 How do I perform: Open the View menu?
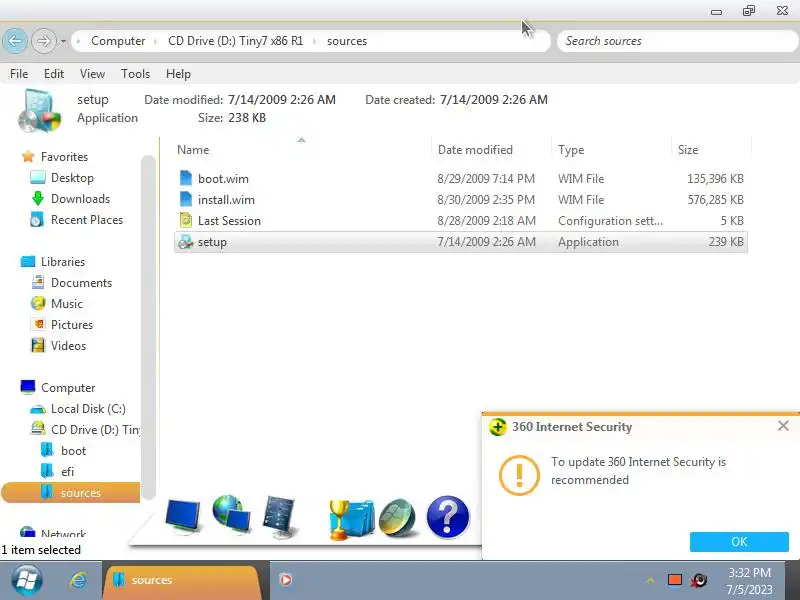92,74
